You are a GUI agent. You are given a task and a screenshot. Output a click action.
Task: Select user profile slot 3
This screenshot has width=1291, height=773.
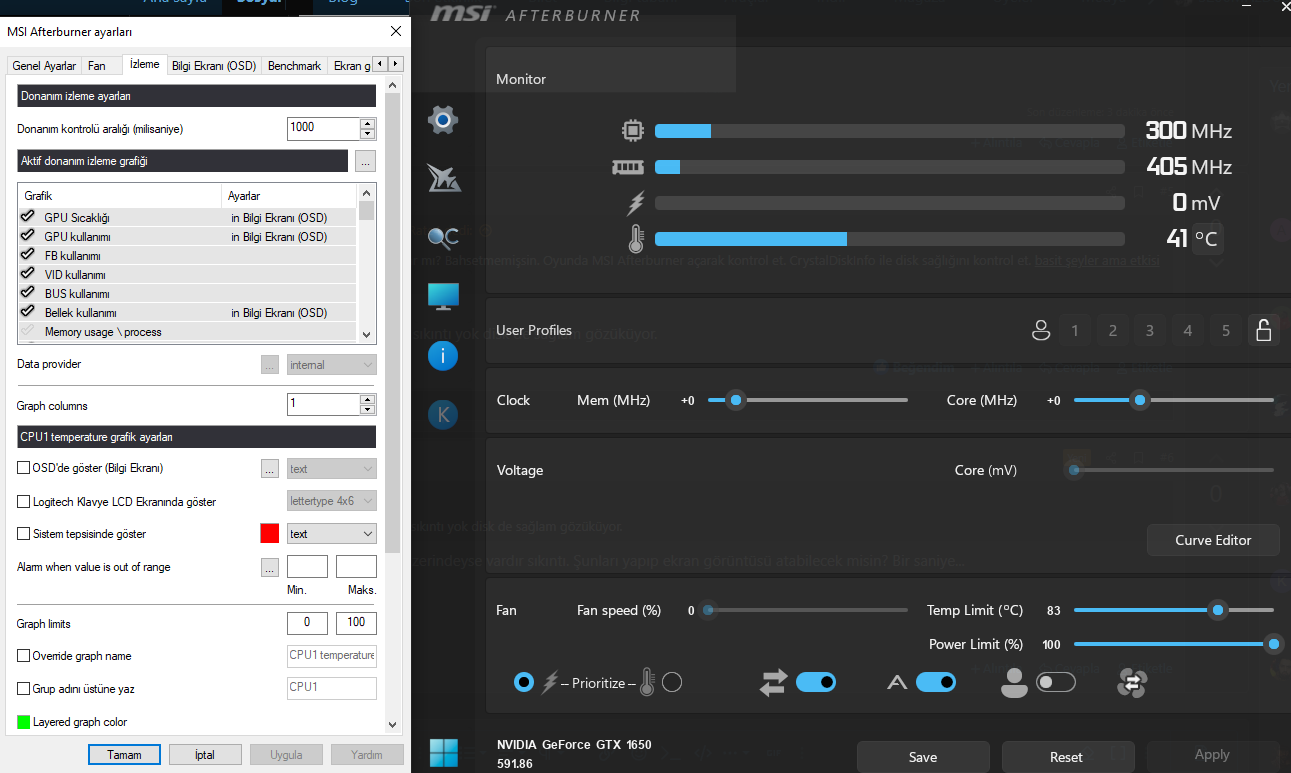[1150, 331]
